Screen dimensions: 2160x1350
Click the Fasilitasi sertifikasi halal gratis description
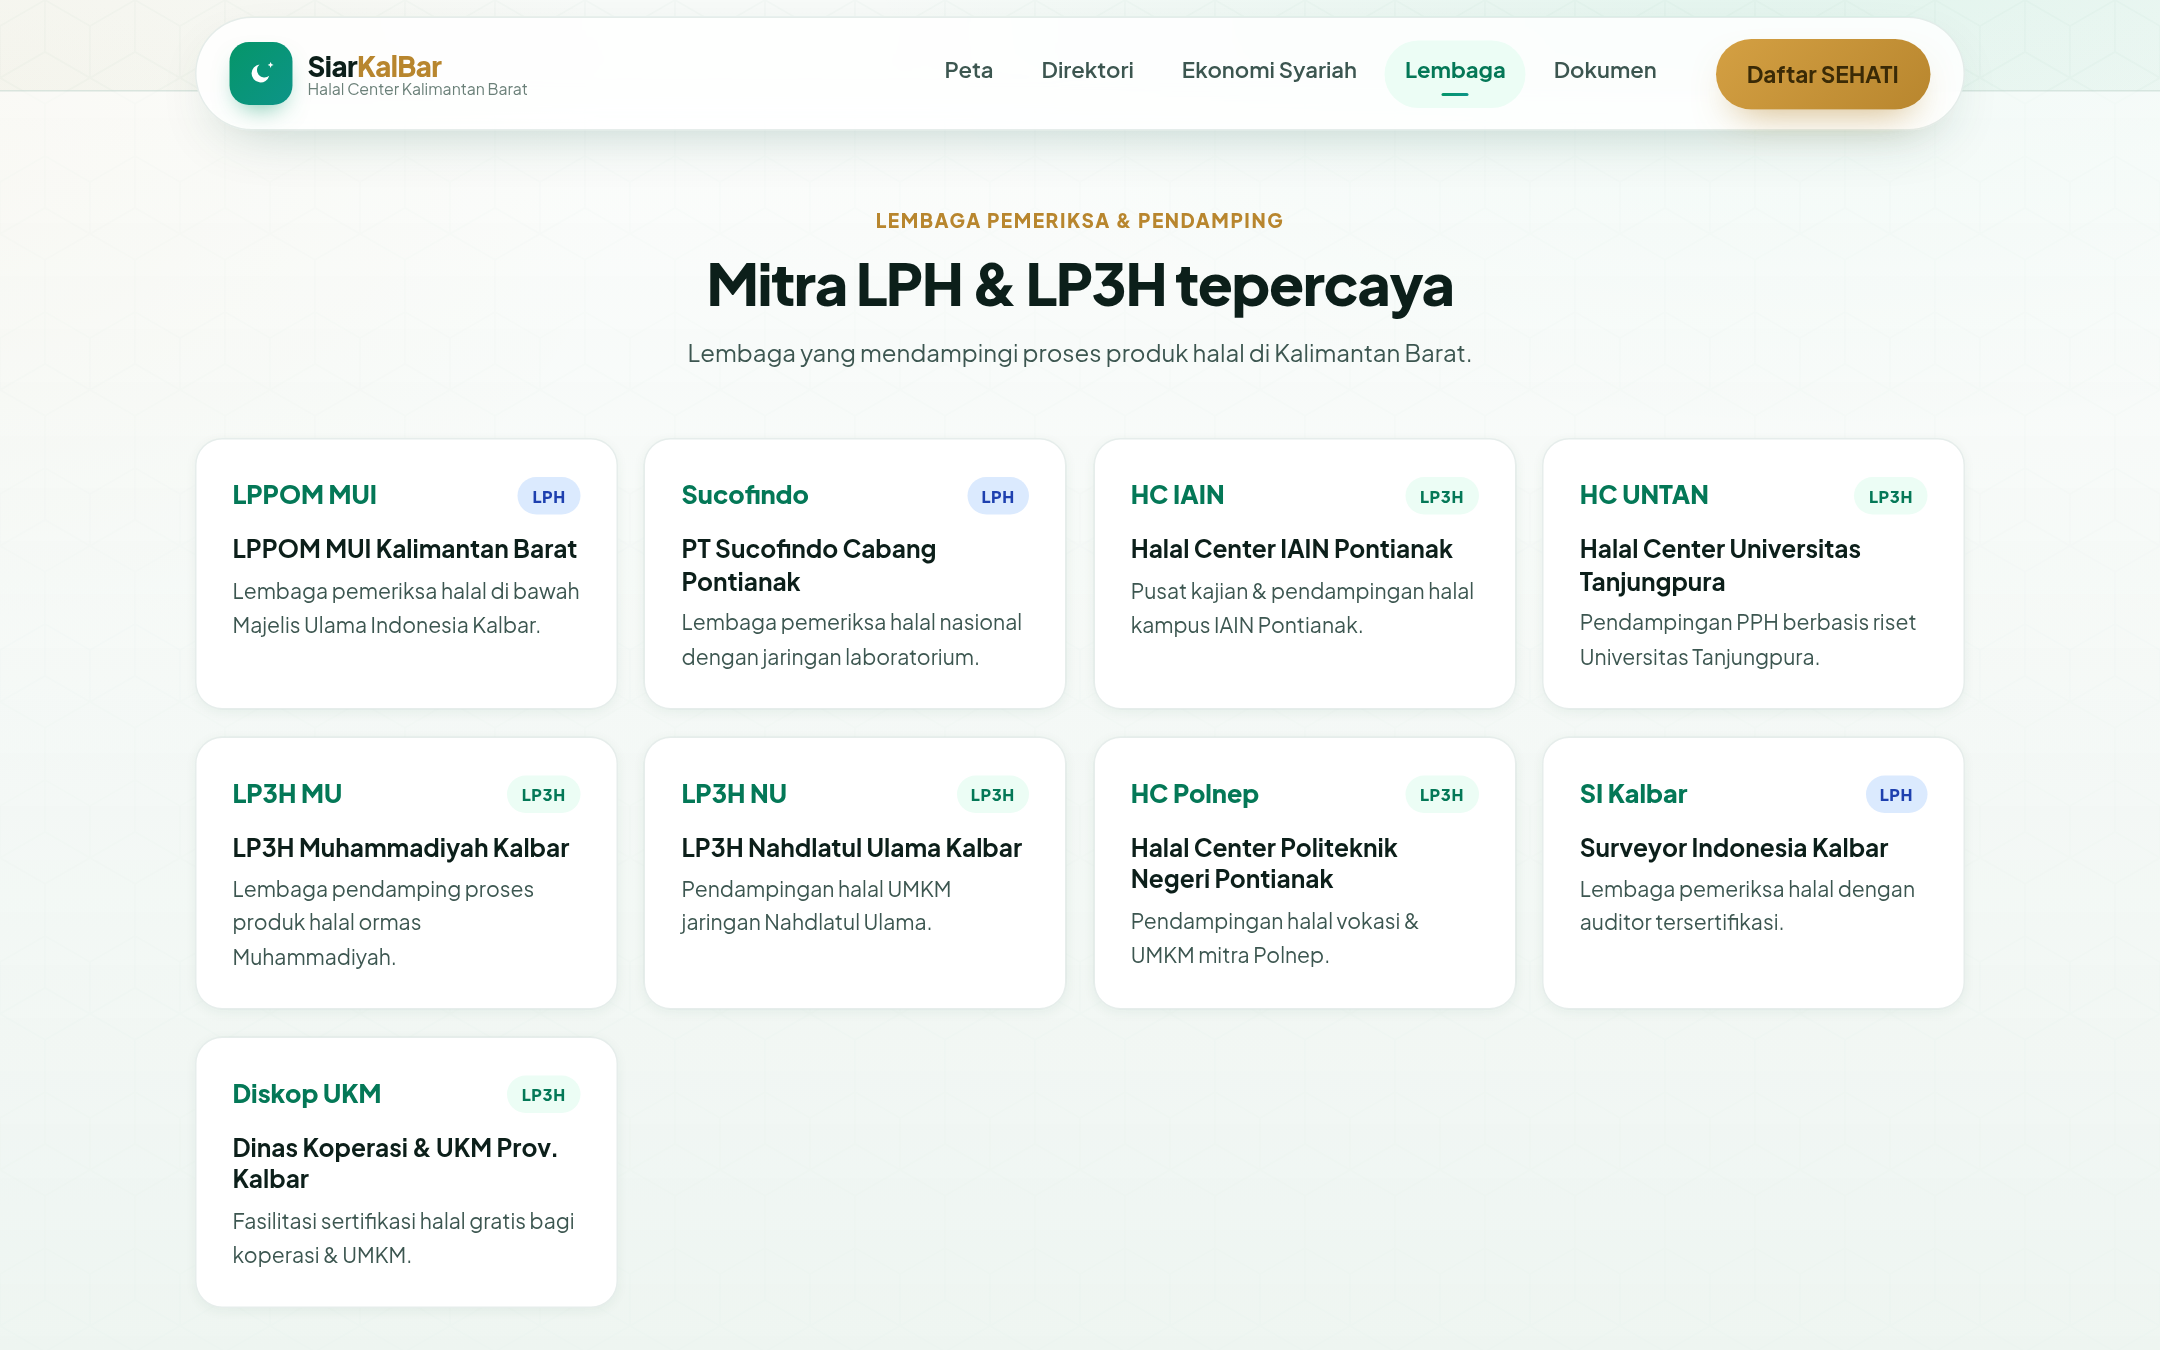pos(403,1238)
